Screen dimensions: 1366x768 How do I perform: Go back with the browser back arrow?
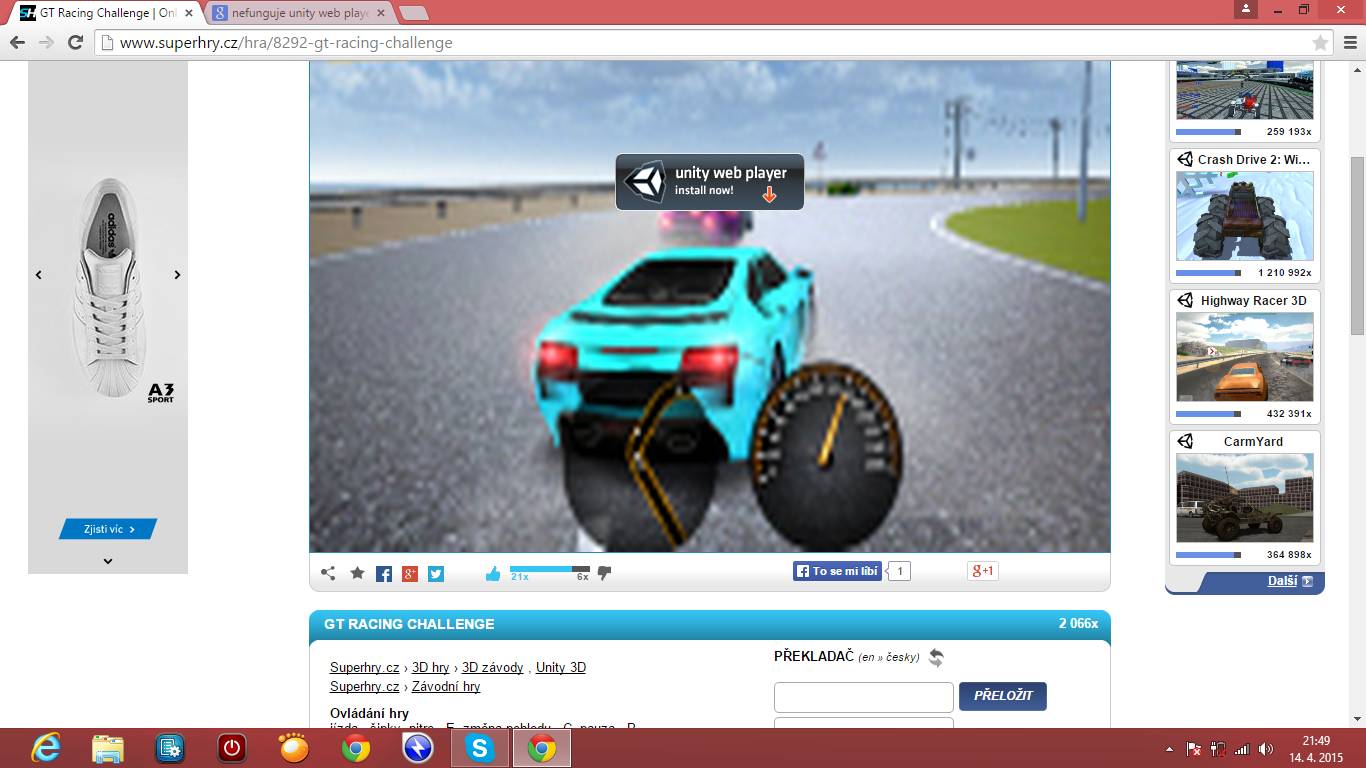[x=17, y=43]
